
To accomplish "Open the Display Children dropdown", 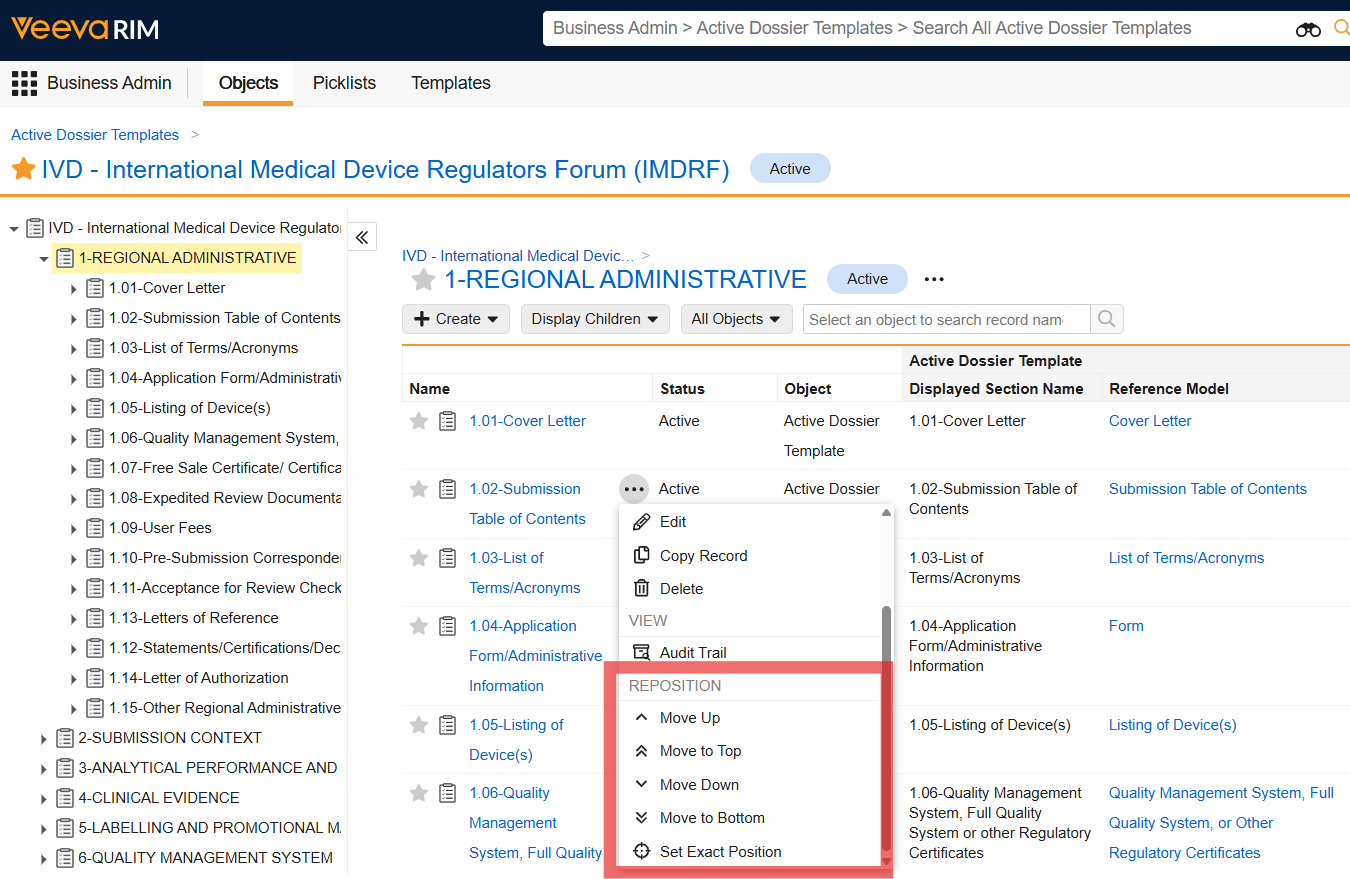I will (x=595, y=319).
